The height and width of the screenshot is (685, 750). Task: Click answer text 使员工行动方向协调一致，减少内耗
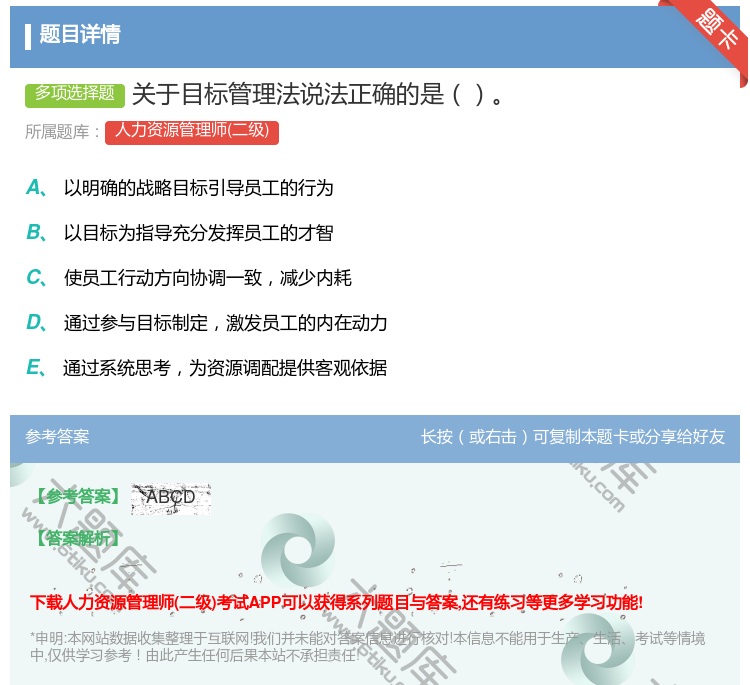coord(208,278)
